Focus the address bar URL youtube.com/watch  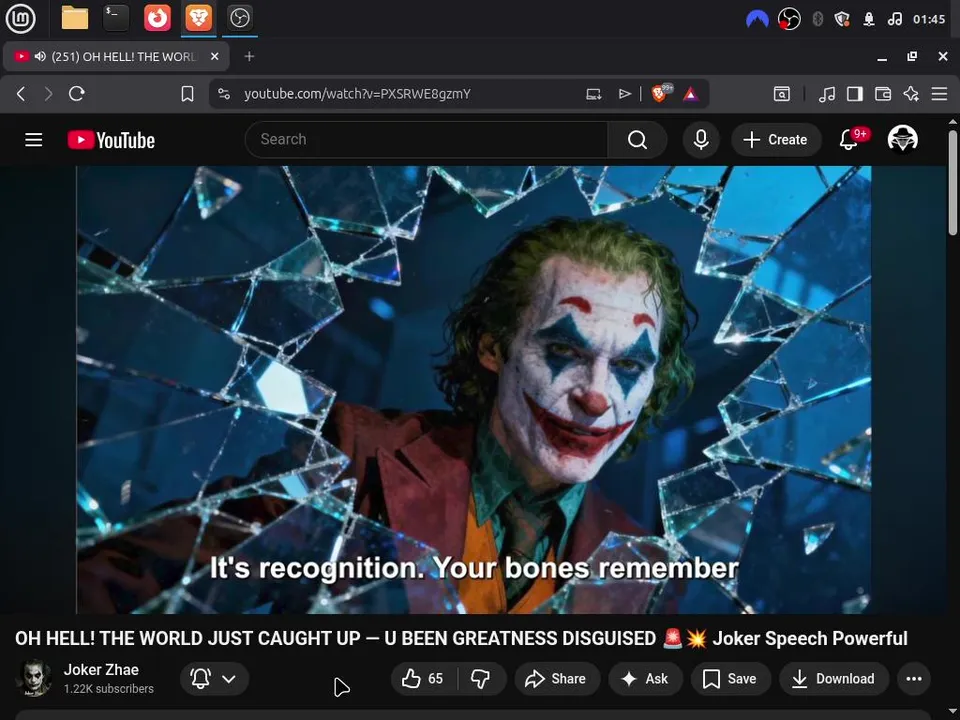pyautogui.click(x=358, y=94)
